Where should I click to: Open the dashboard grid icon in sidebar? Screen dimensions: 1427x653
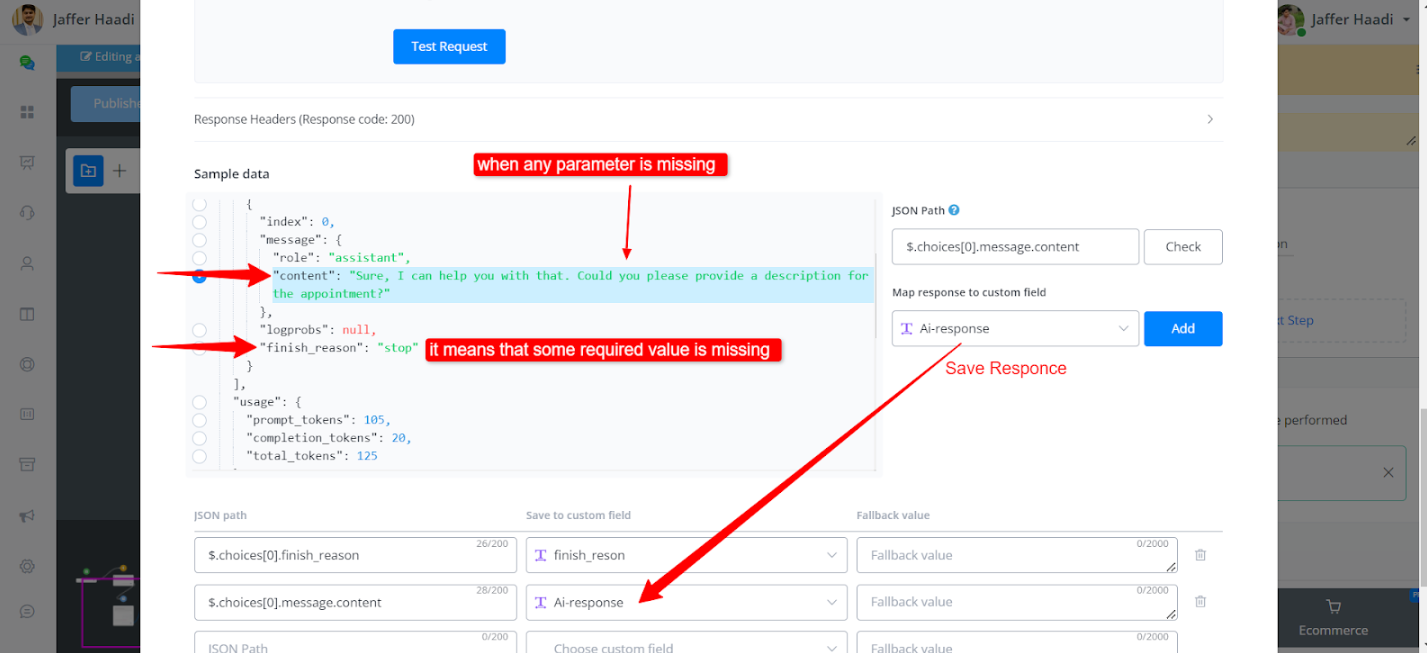pos(27,112)
